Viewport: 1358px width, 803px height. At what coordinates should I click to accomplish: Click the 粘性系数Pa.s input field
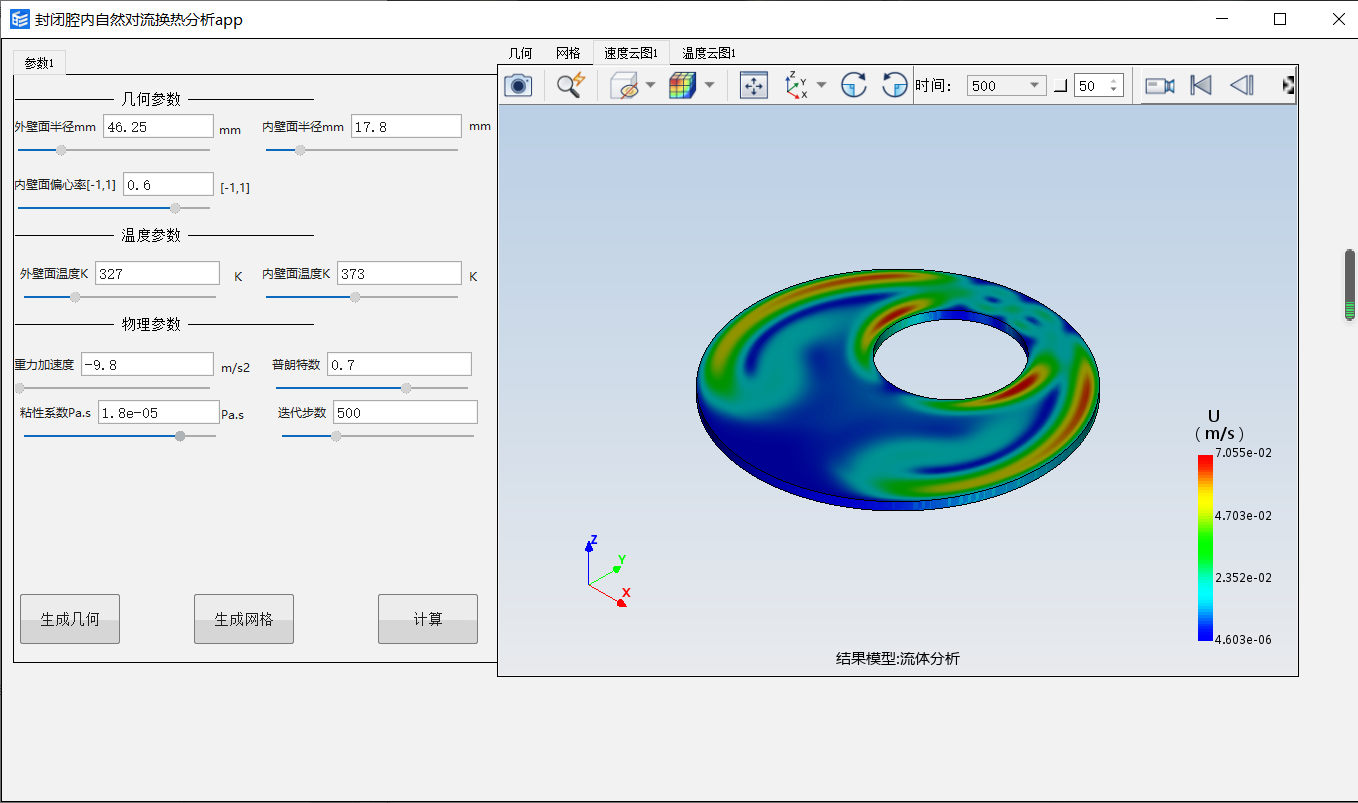pos(159,412)
